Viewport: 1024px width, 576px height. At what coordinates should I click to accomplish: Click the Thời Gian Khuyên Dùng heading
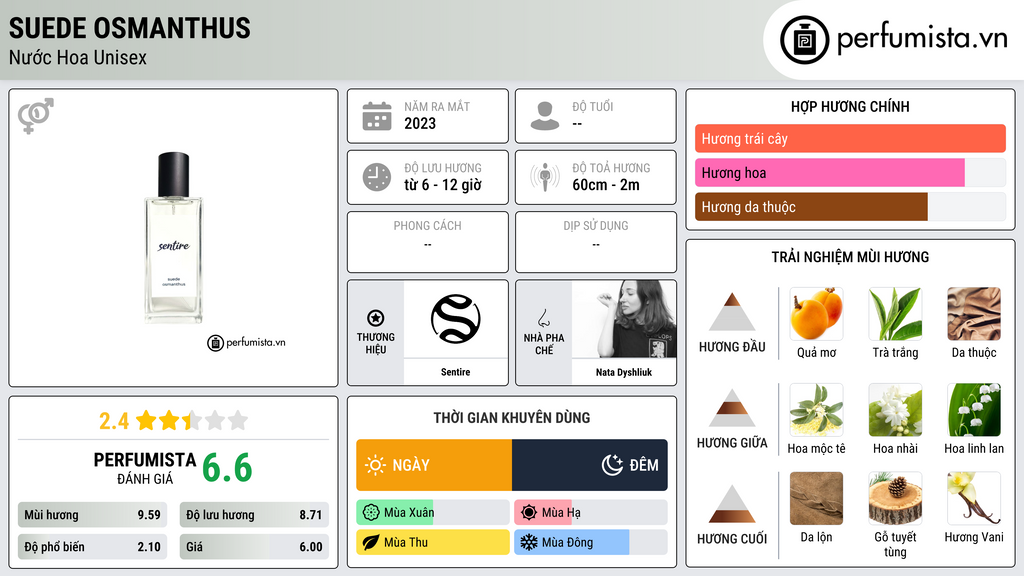tap(512, 417)
